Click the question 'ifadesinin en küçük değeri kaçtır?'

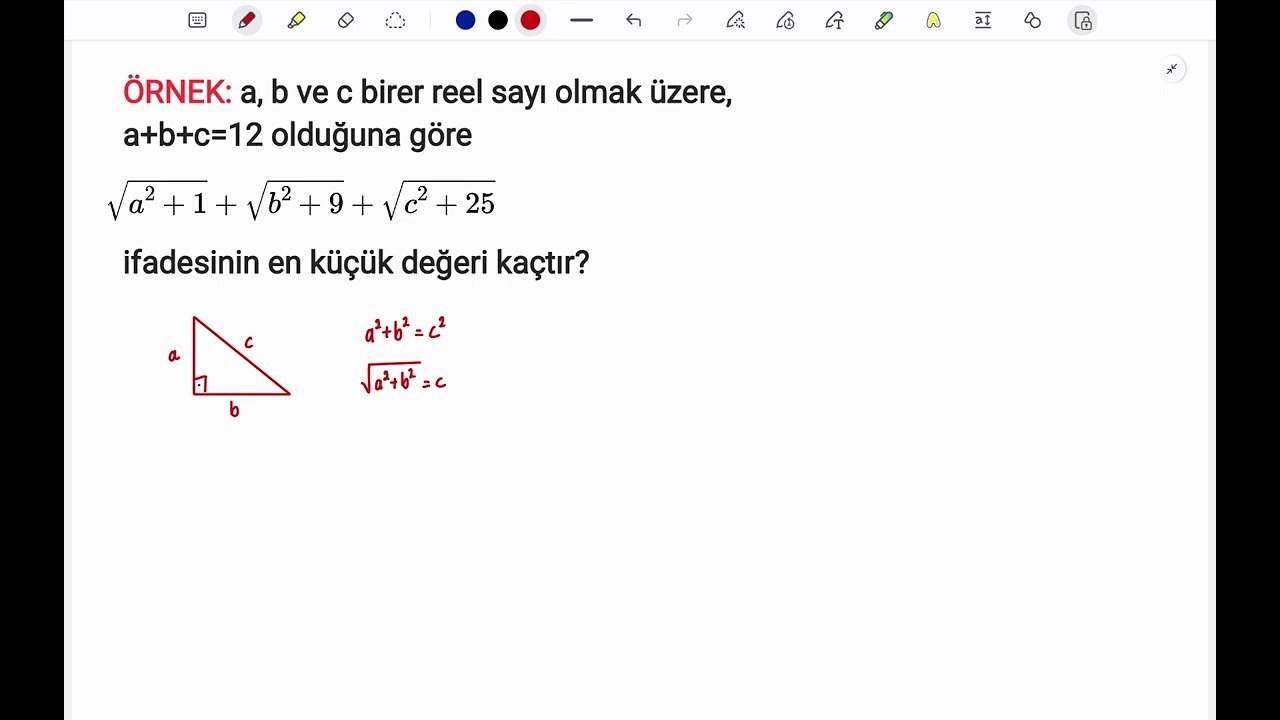[x=356, y=263]
